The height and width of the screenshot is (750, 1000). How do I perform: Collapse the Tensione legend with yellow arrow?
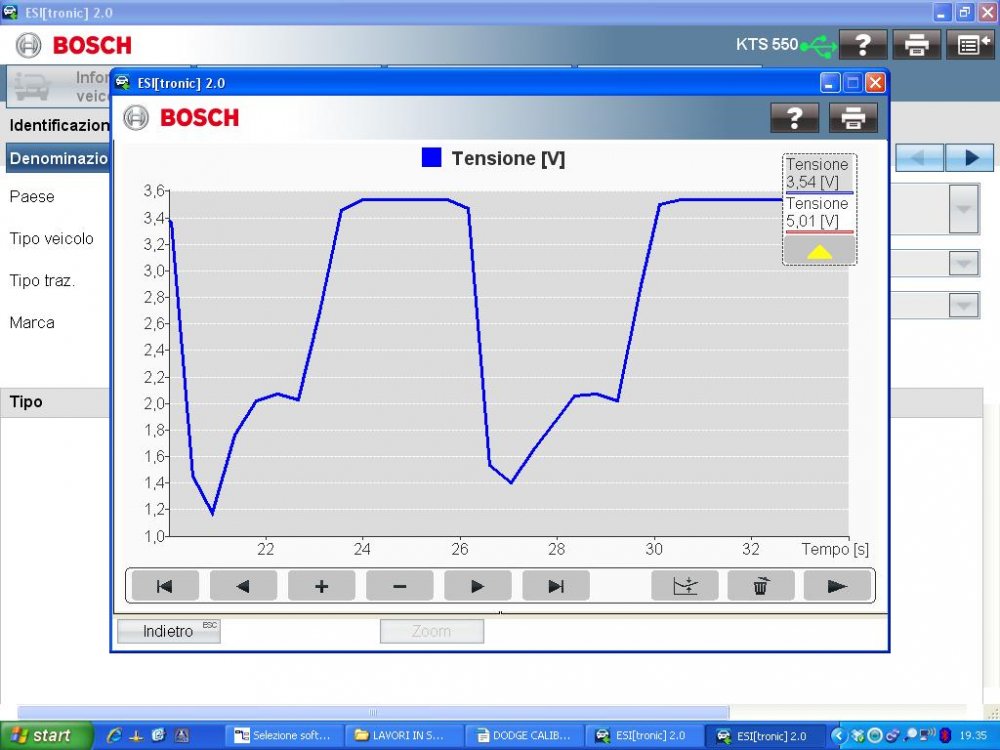click(819, 251)
